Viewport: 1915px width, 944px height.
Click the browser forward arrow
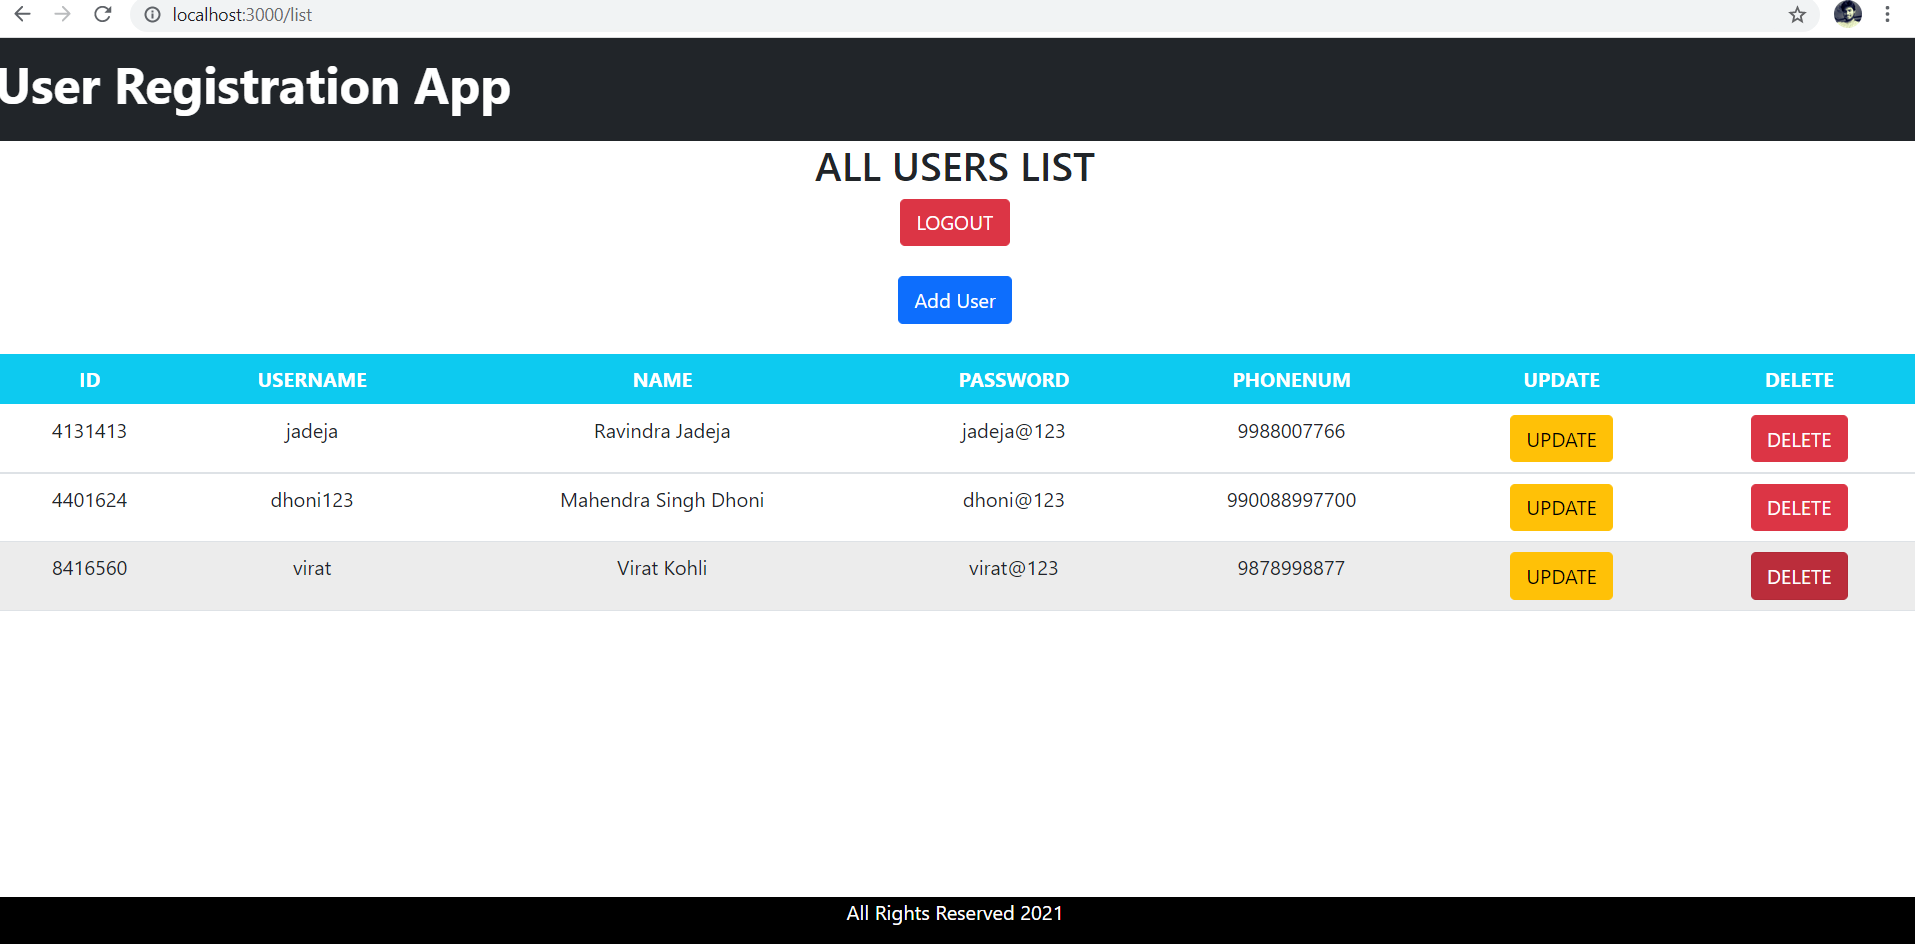pyautogui.click(x=62, y=14)
